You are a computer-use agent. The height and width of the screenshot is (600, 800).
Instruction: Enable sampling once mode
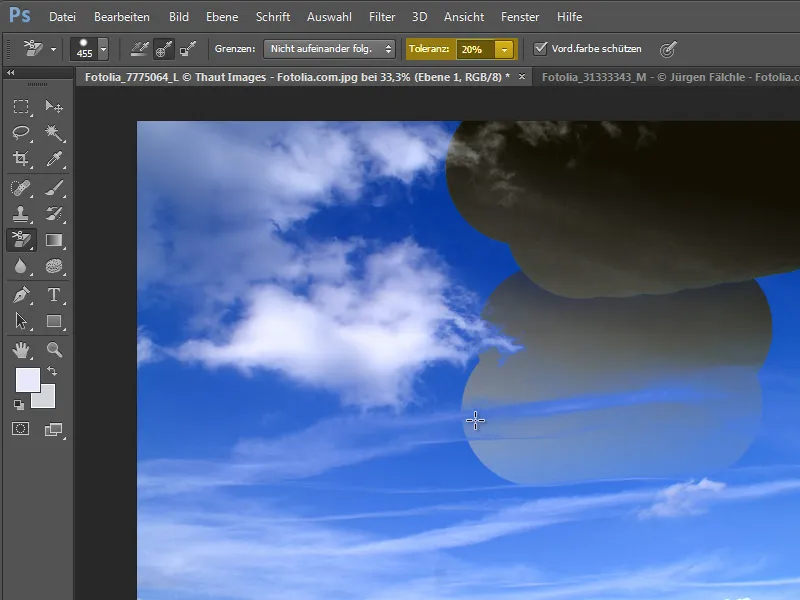164,49
